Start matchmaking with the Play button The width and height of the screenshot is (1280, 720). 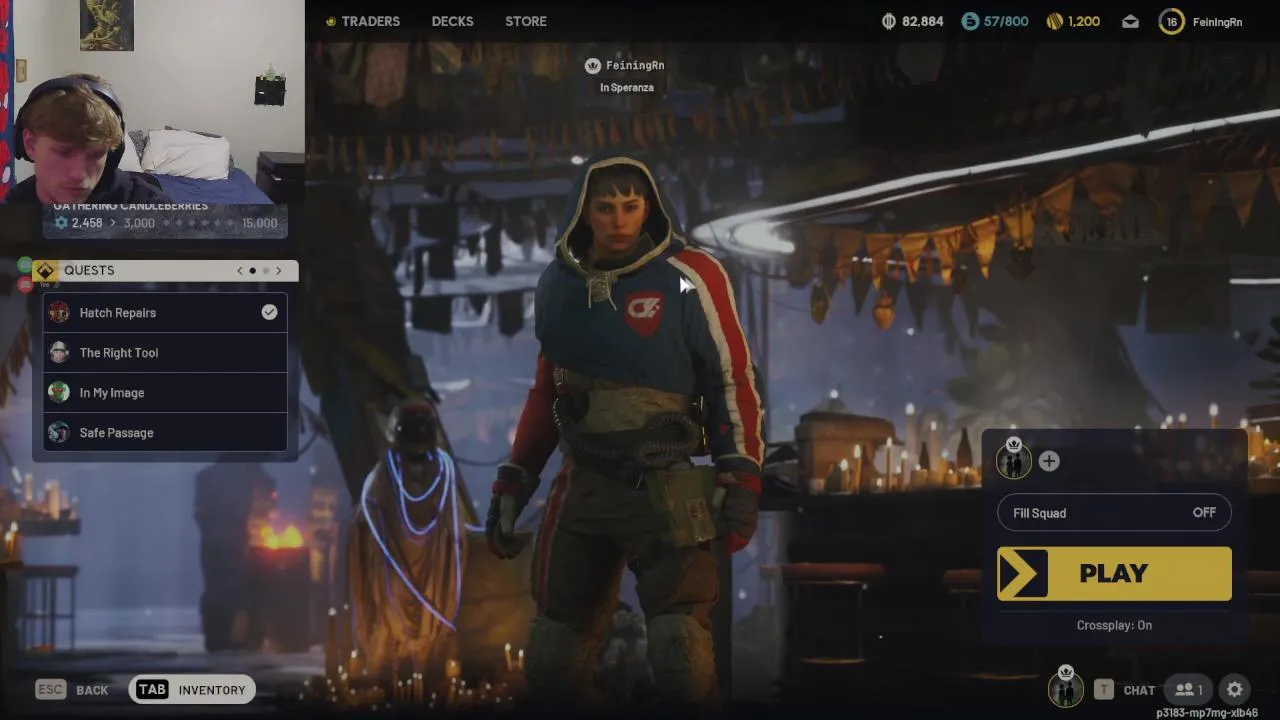tap(1114, 573)
